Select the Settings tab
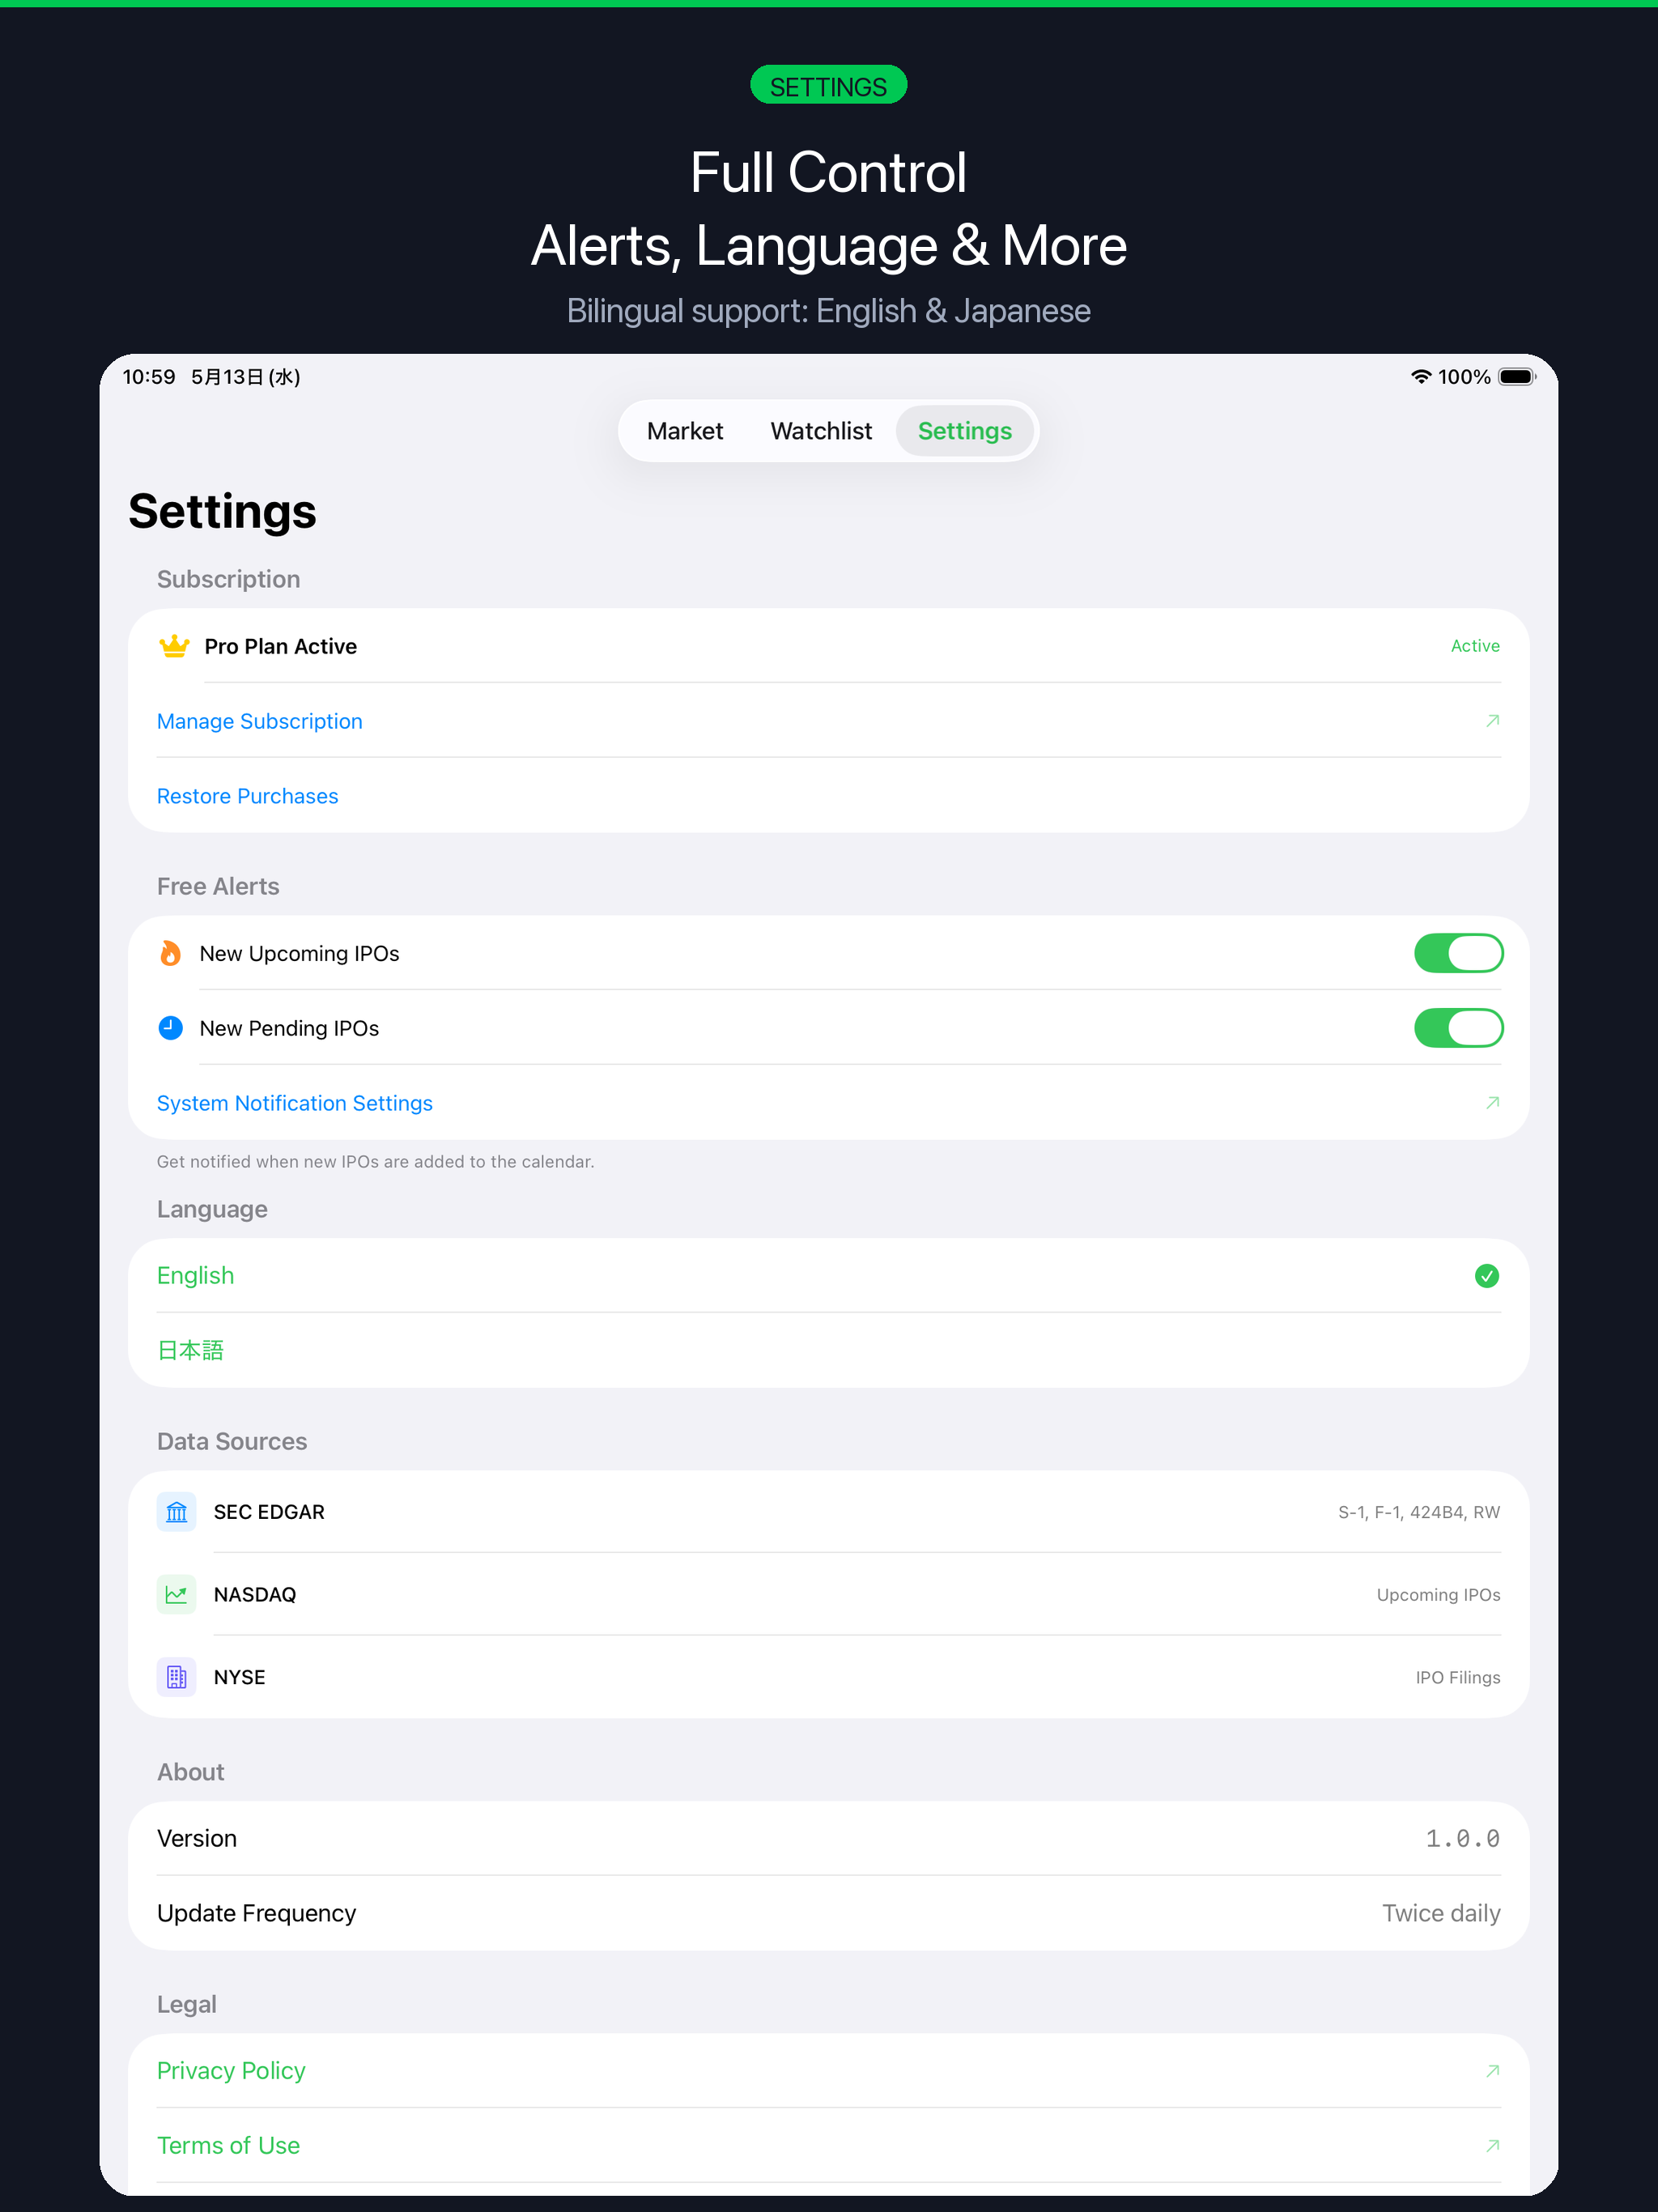1658x2212 pixels. (x=965, y=431)
